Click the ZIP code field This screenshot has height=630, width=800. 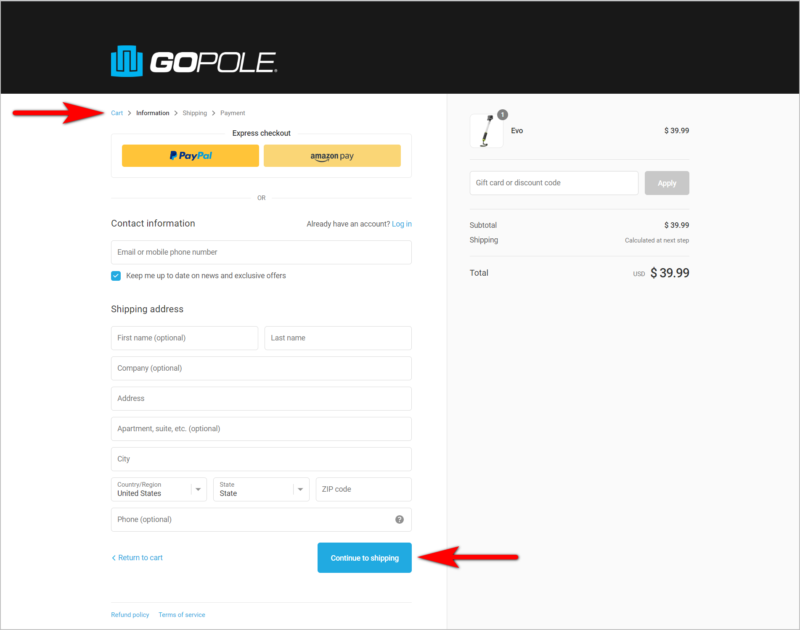tap(363, 489)
